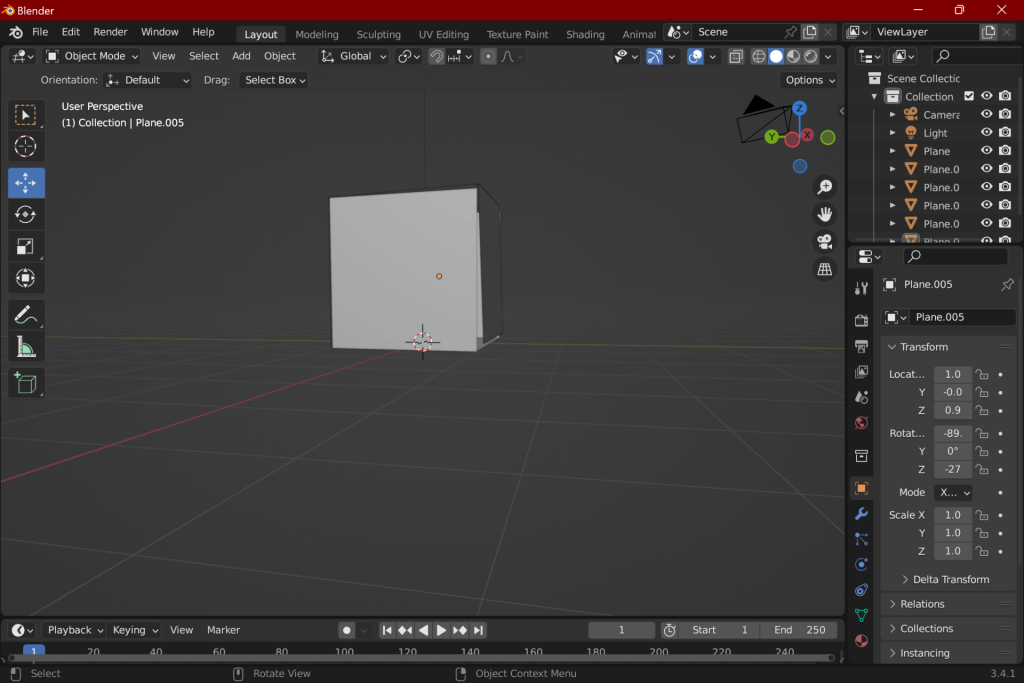Switch to wireframe viewport shading
Viewport: 1024px width, 683px height.
[759, 56]
